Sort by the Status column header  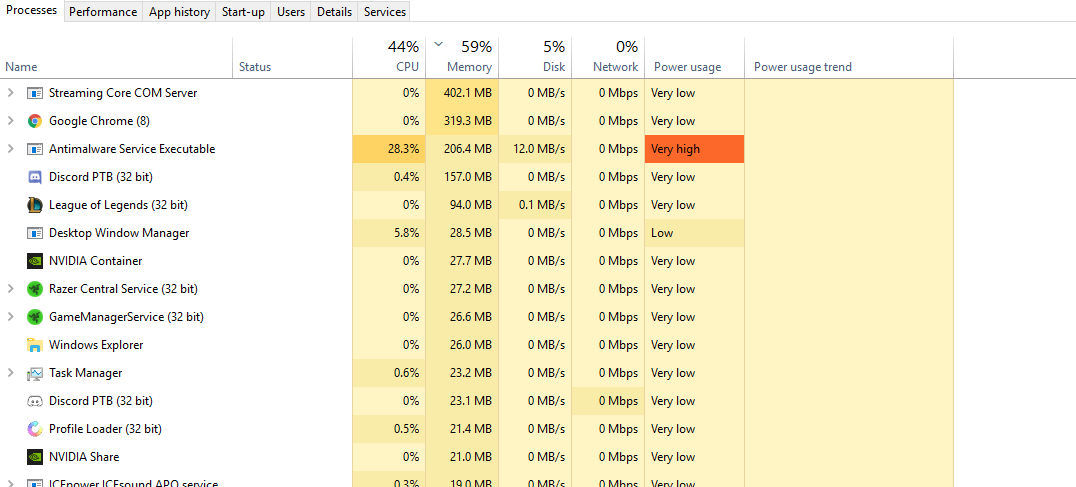292,58
